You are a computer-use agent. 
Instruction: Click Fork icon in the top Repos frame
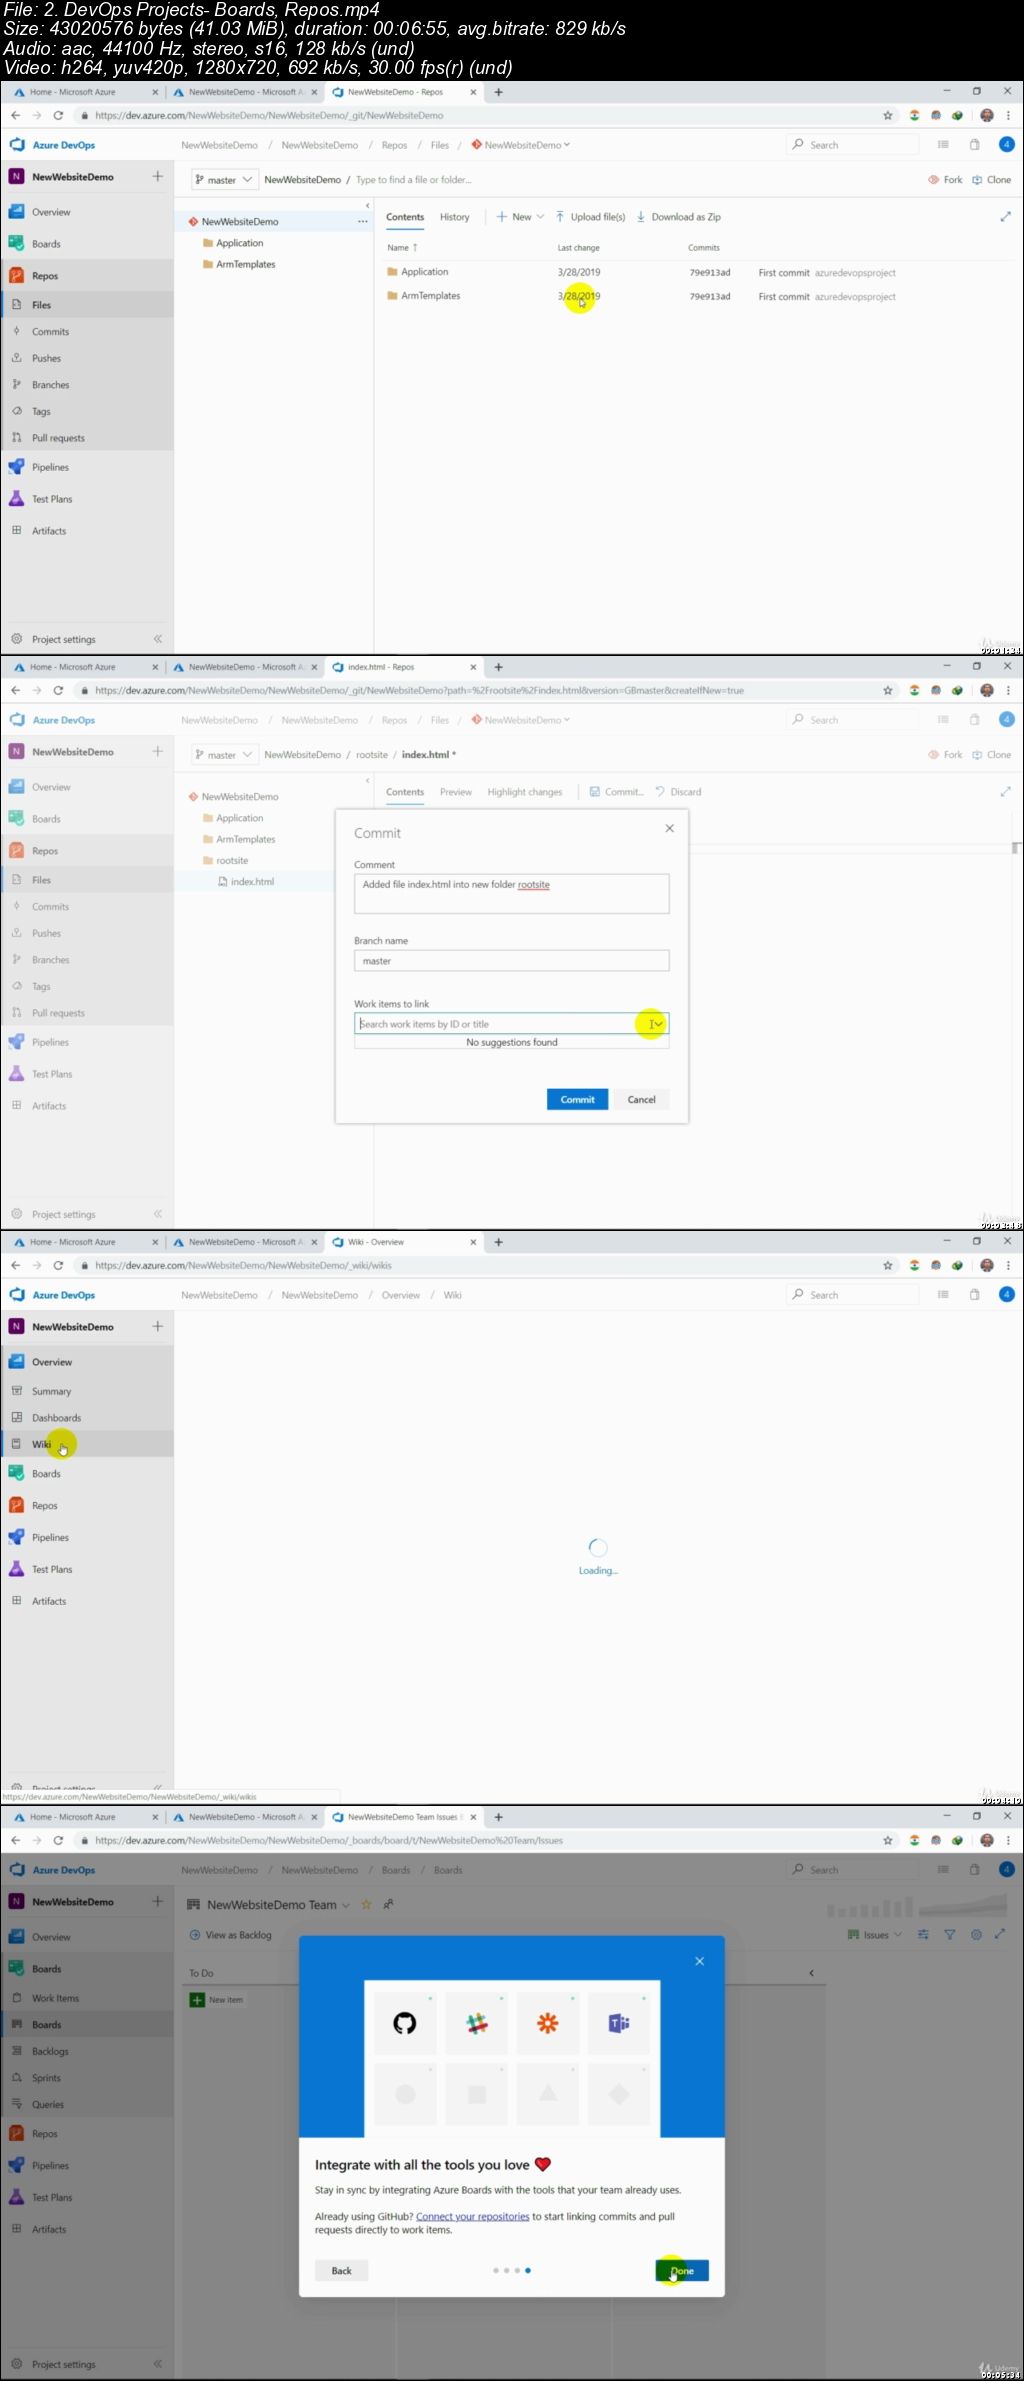(x=934, y=180)
